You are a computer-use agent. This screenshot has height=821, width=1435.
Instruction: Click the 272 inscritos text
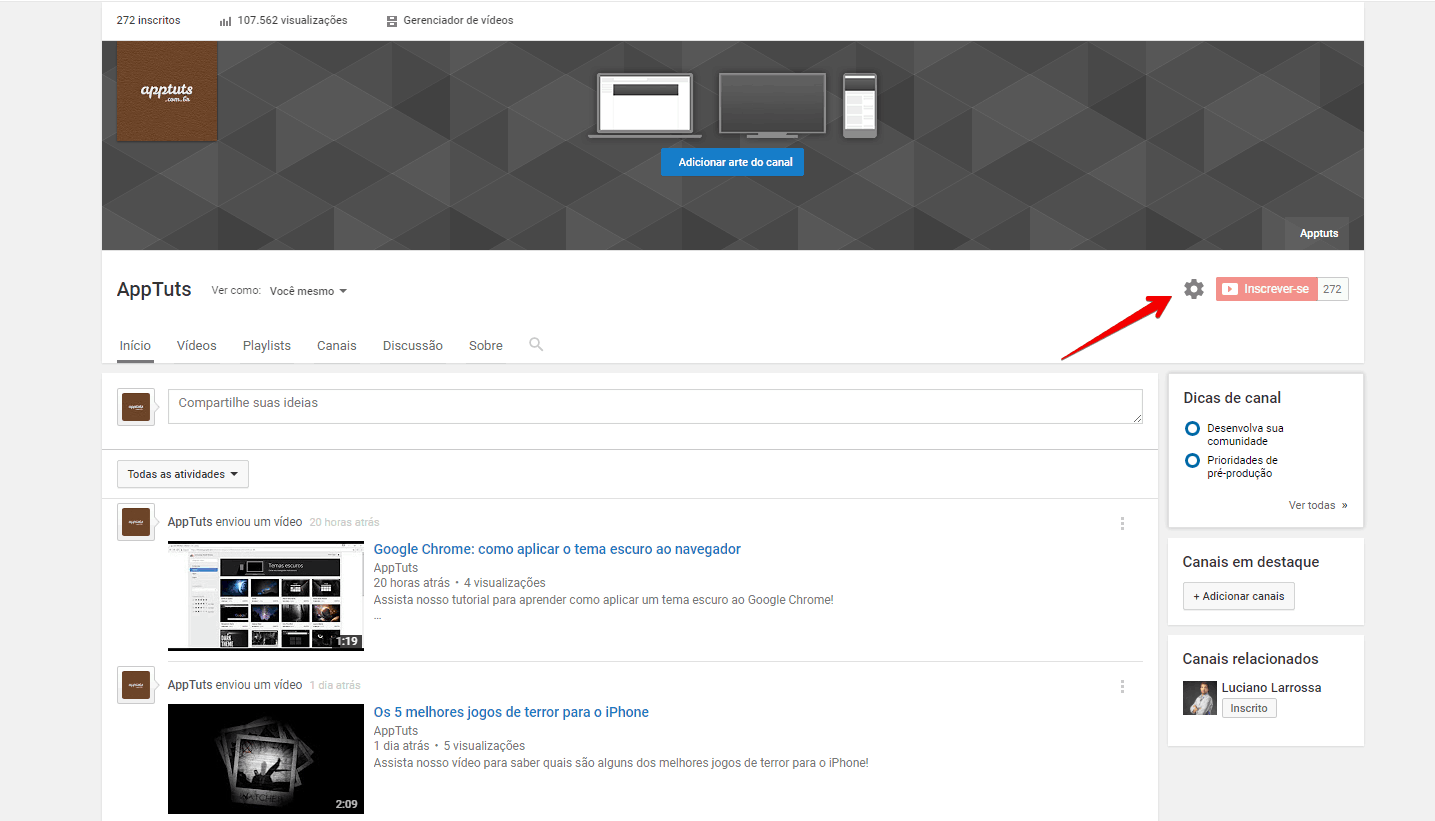pos(149,20)
